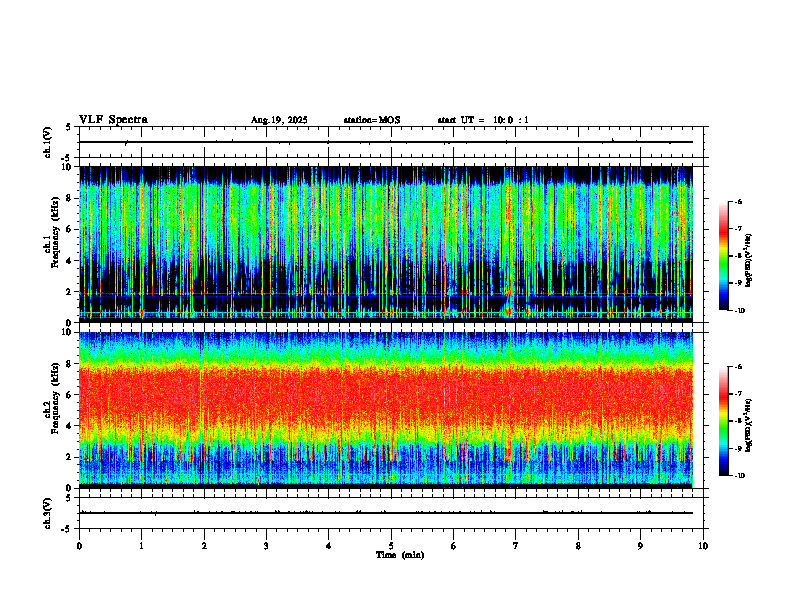Click the "ch.3(V)" waveform axis label
This screenshot has height=612, width=792.
[48, 513]
